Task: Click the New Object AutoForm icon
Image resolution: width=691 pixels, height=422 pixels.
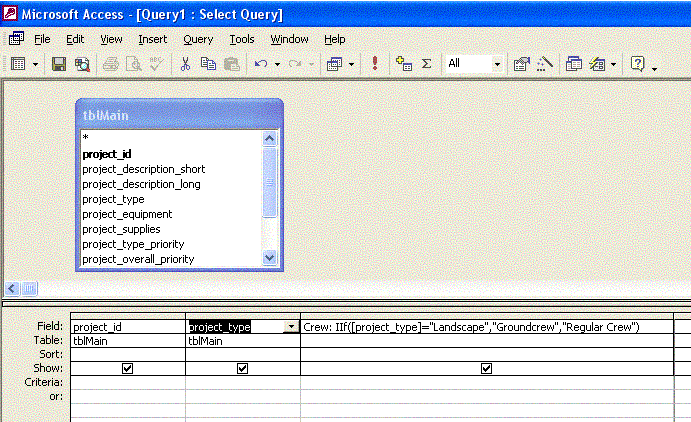Action: coord(598,64)
